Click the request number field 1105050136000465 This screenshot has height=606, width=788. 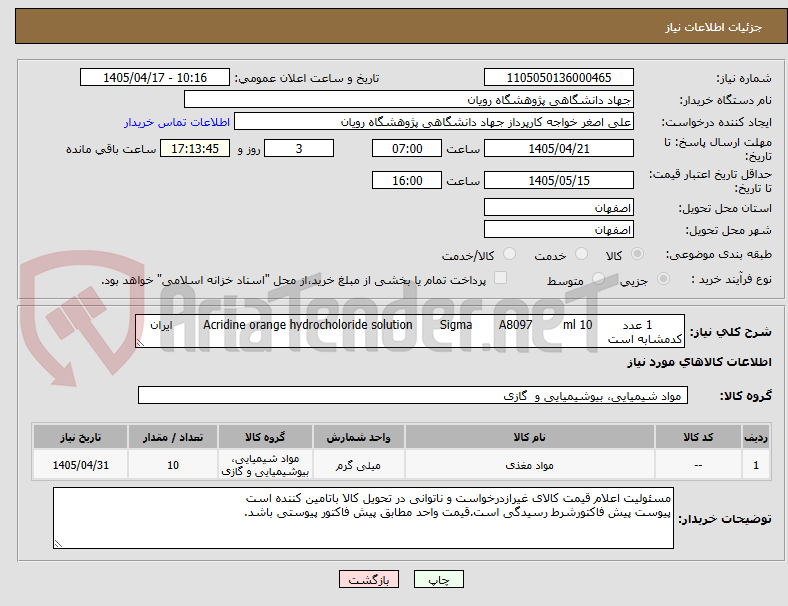tap(558, 78)
